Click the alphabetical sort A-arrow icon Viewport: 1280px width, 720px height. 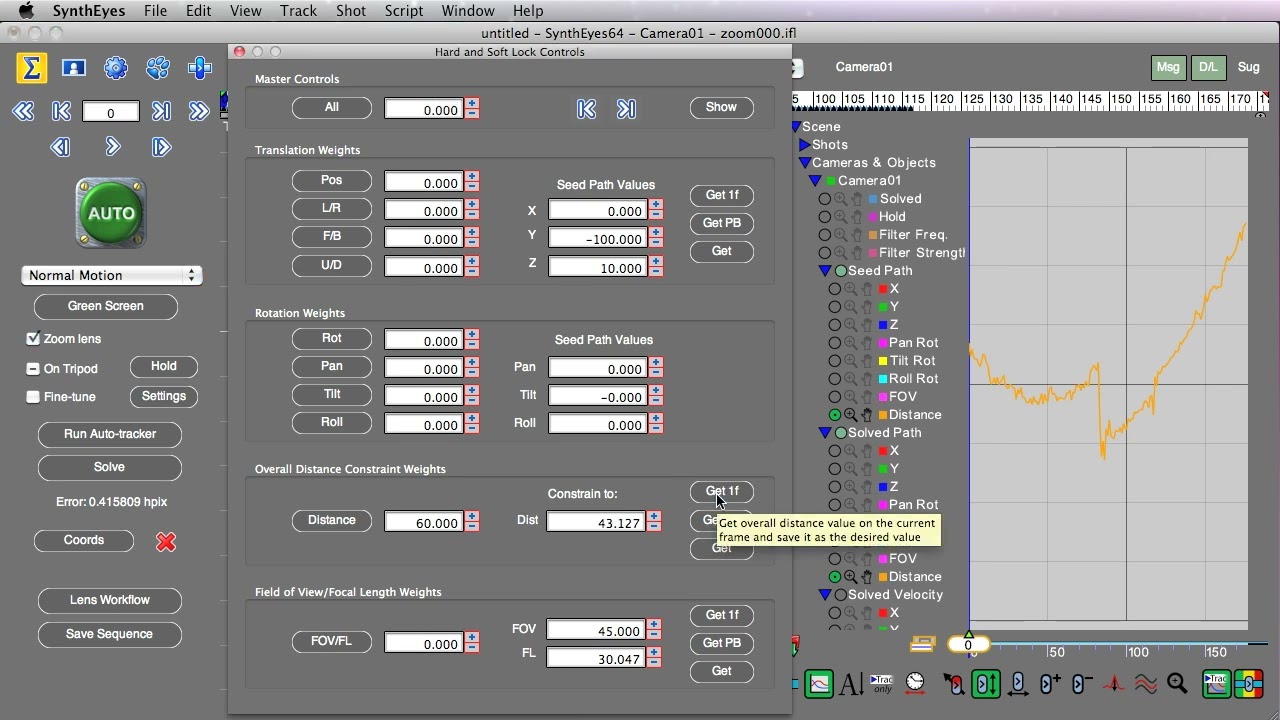[x=851, y=684]
